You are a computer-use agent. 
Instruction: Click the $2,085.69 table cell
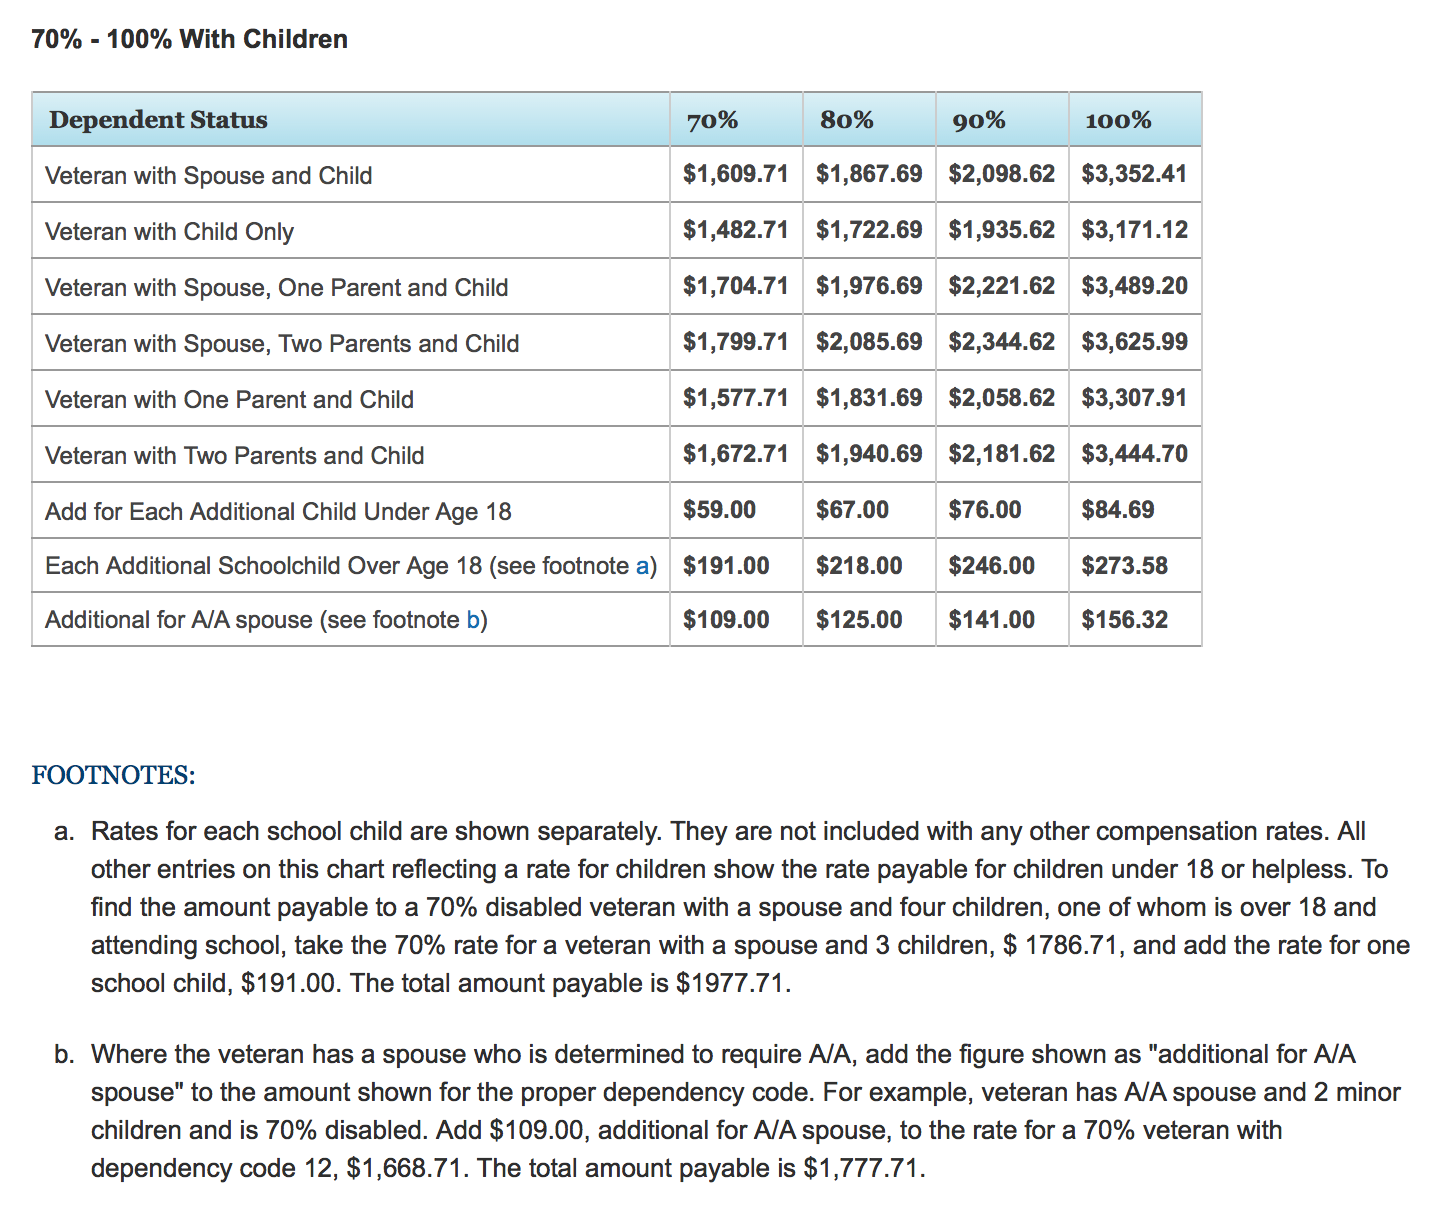868,342
